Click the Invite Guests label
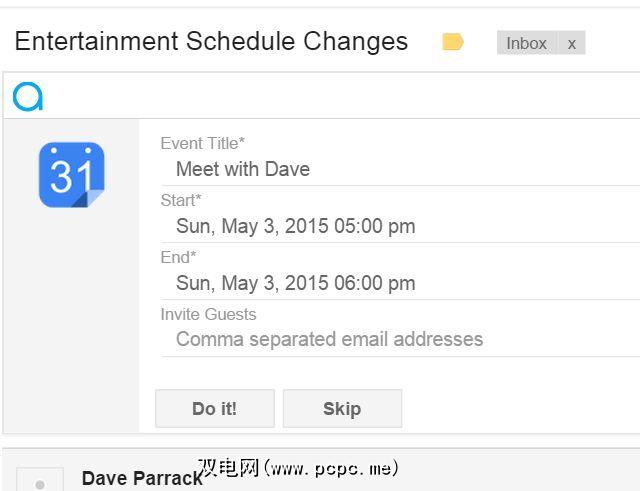Screen dimensions: 640x491 pos(208,314)
